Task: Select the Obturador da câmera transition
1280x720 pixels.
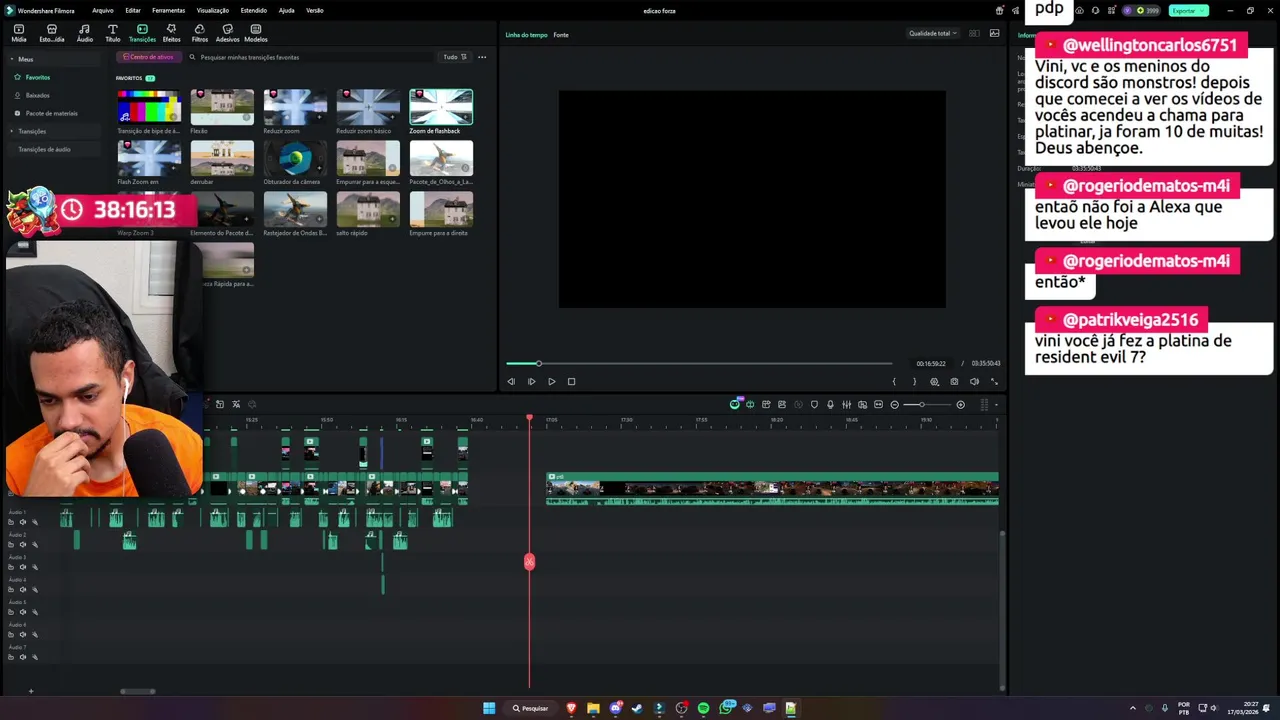Action: [x=295, y=158]
